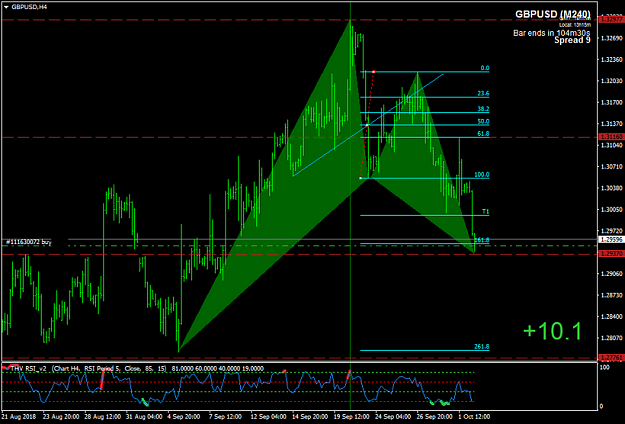Click the 1 Oct 12:00 time label
The height and width of the screenshot is (424, 625).
tap(474, 417)
